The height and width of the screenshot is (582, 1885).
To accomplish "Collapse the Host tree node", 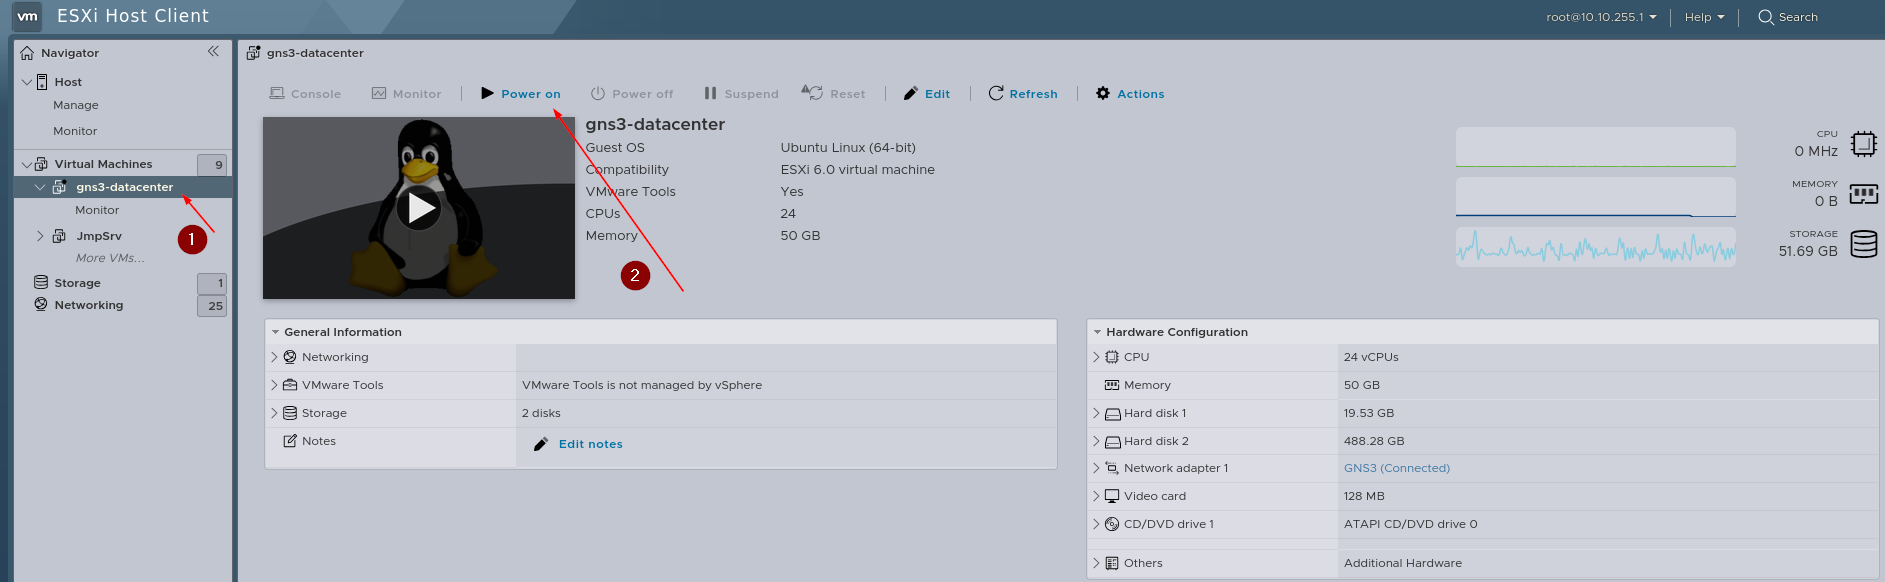I will click(x=27, y=82).
